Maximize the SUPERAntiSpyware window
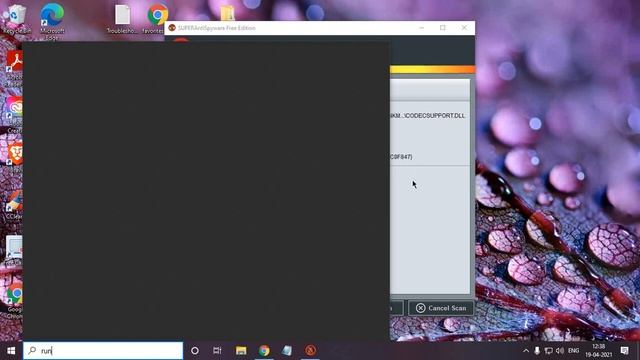640x360 pixels. coord(443,28)
